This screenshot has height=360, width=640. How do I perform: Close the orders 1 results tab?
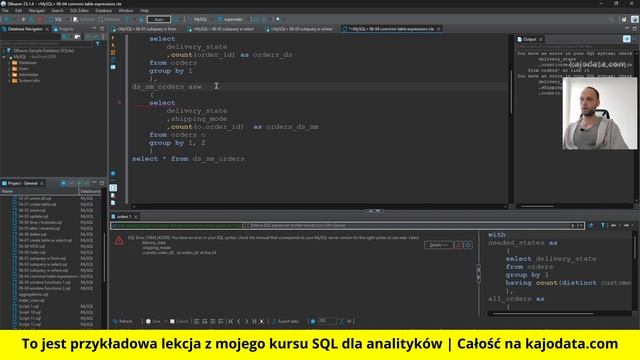[136, 216]
